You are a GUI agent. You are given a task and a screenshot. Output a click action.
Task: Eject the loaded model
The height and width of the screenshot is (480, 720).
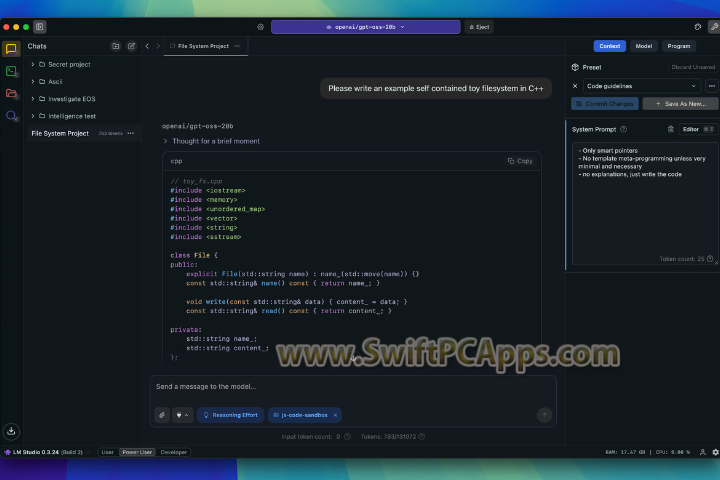[x=479, y=27]
